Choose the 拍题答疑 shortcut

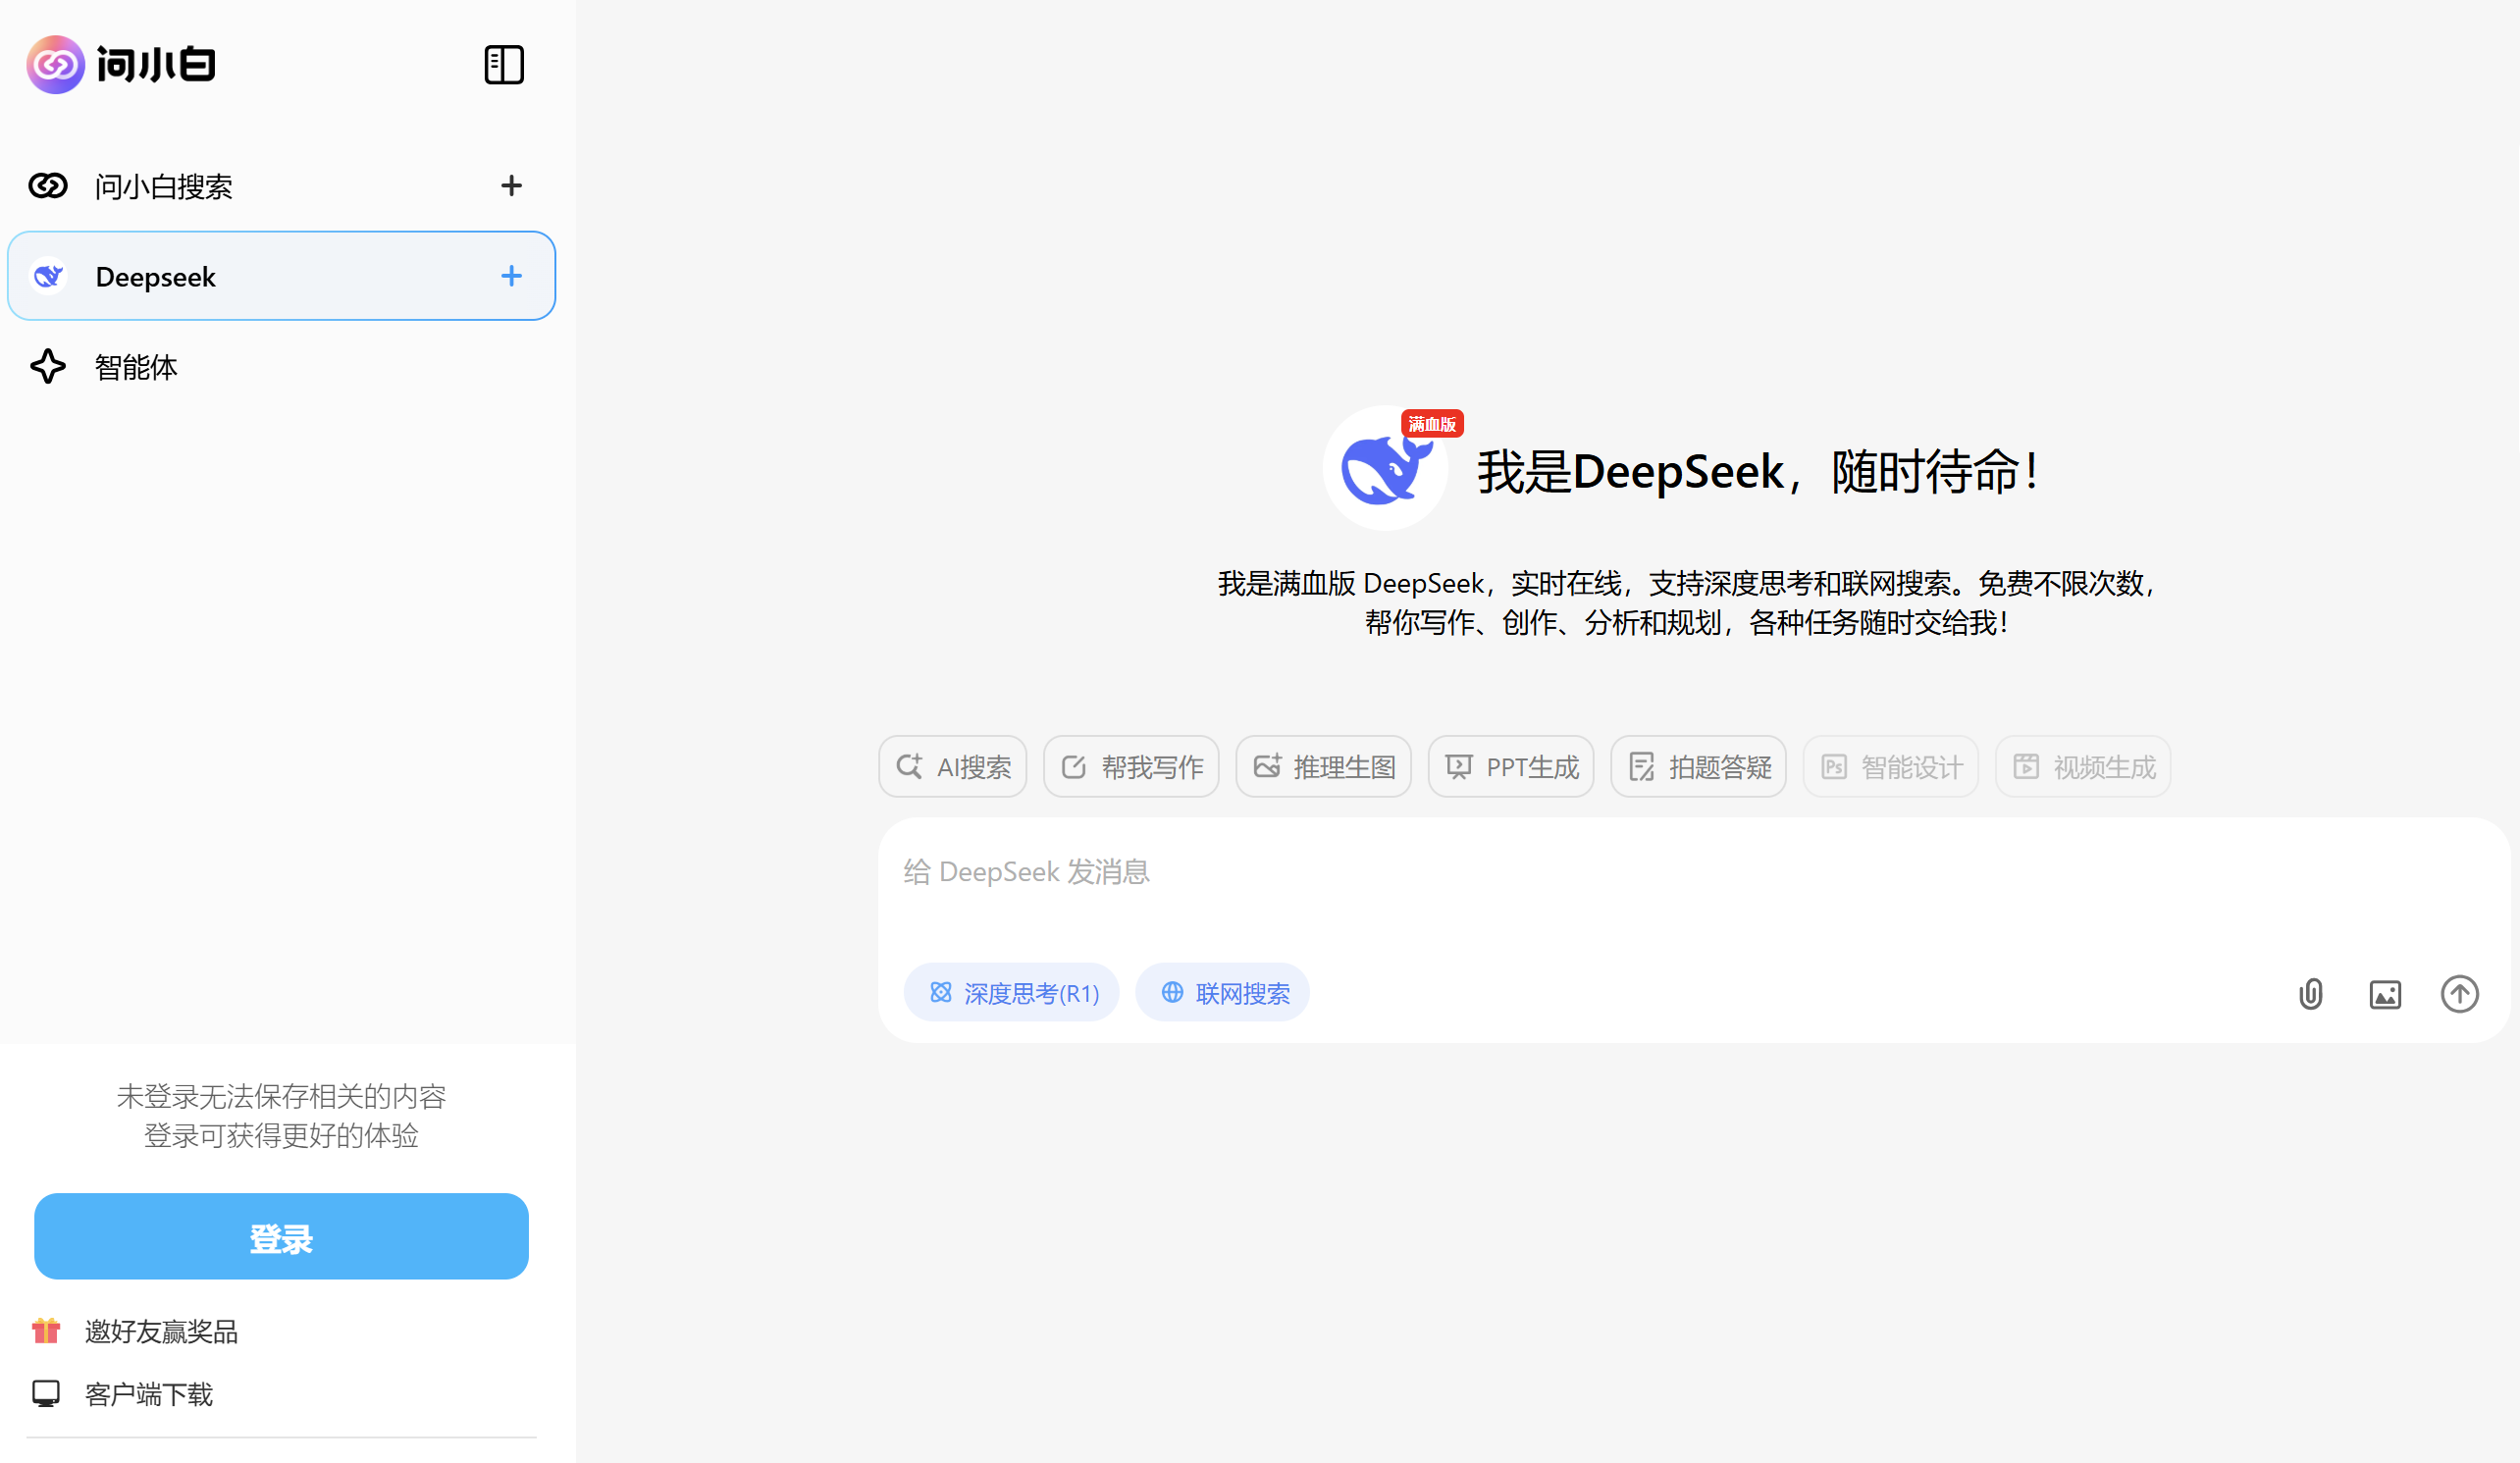(x=1698, y=767)
